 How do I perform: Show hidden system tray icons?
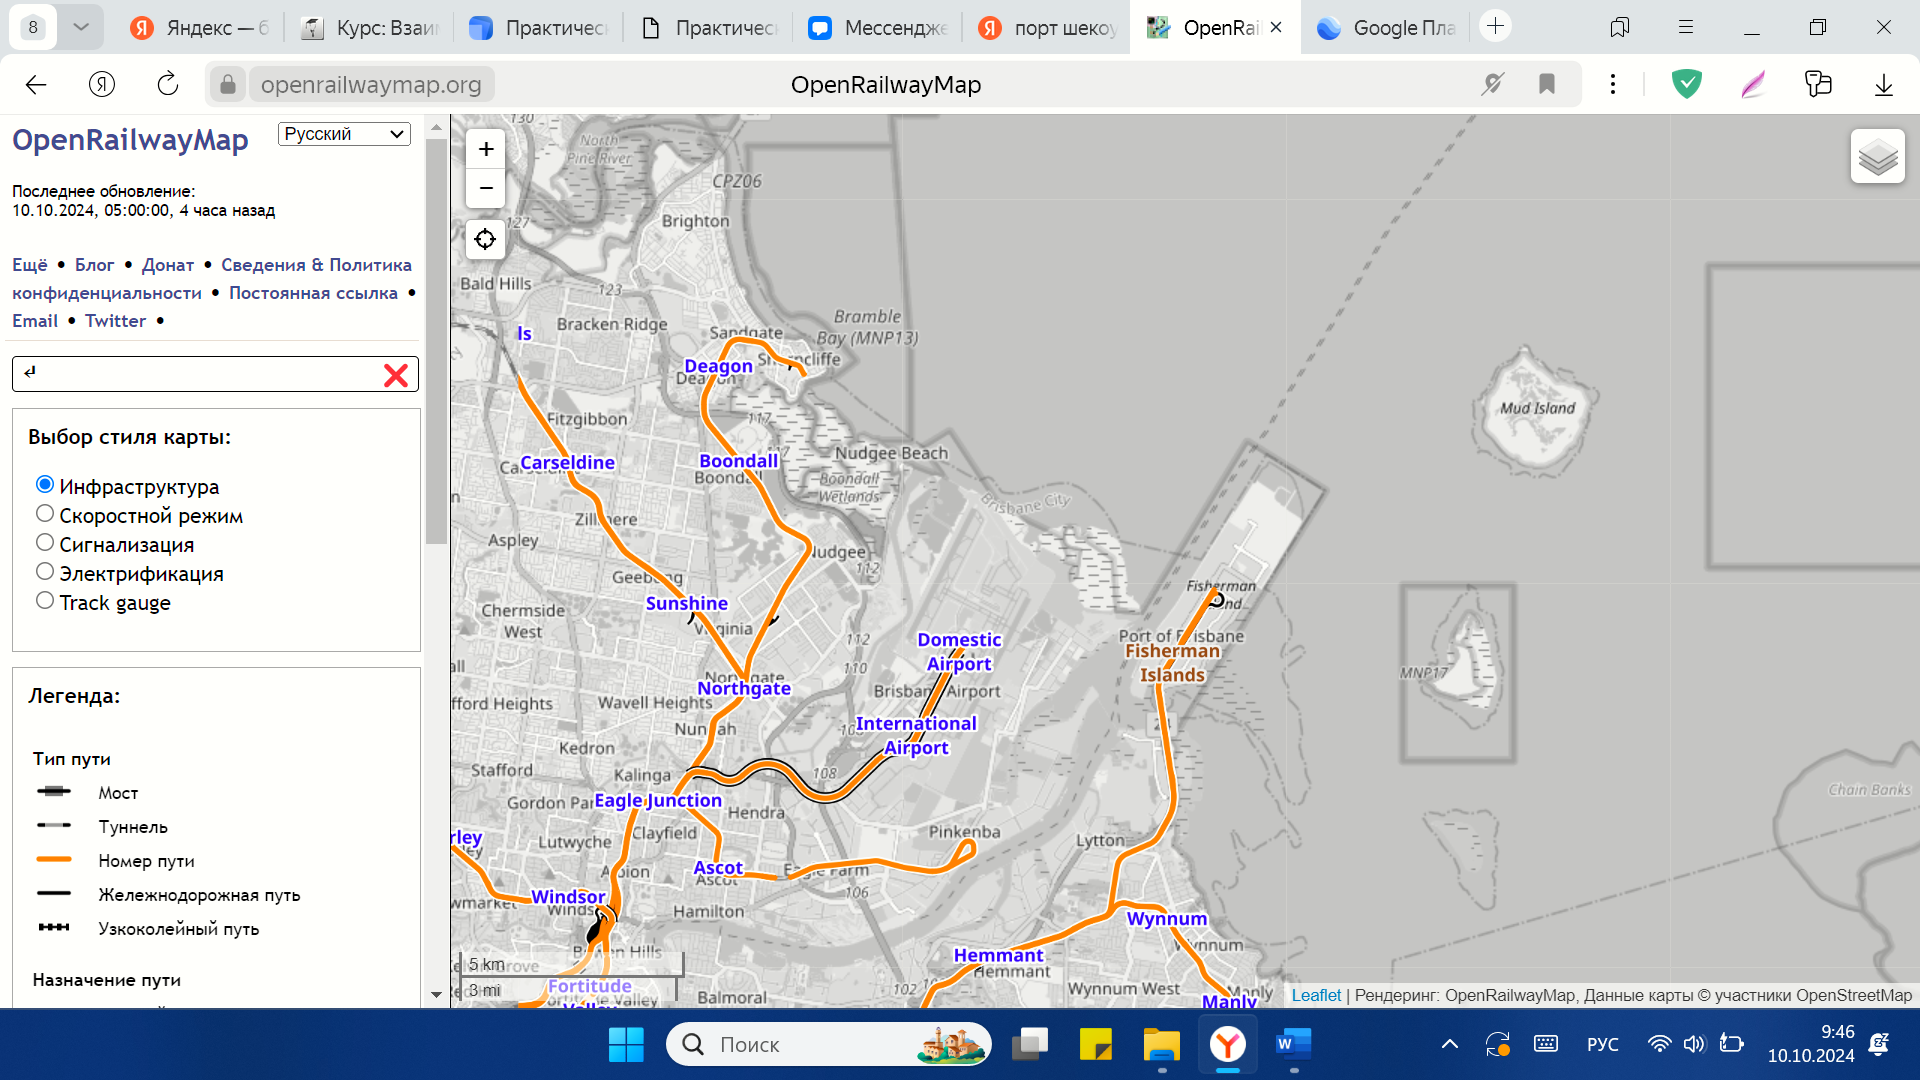click(x=1450, y=1045)
